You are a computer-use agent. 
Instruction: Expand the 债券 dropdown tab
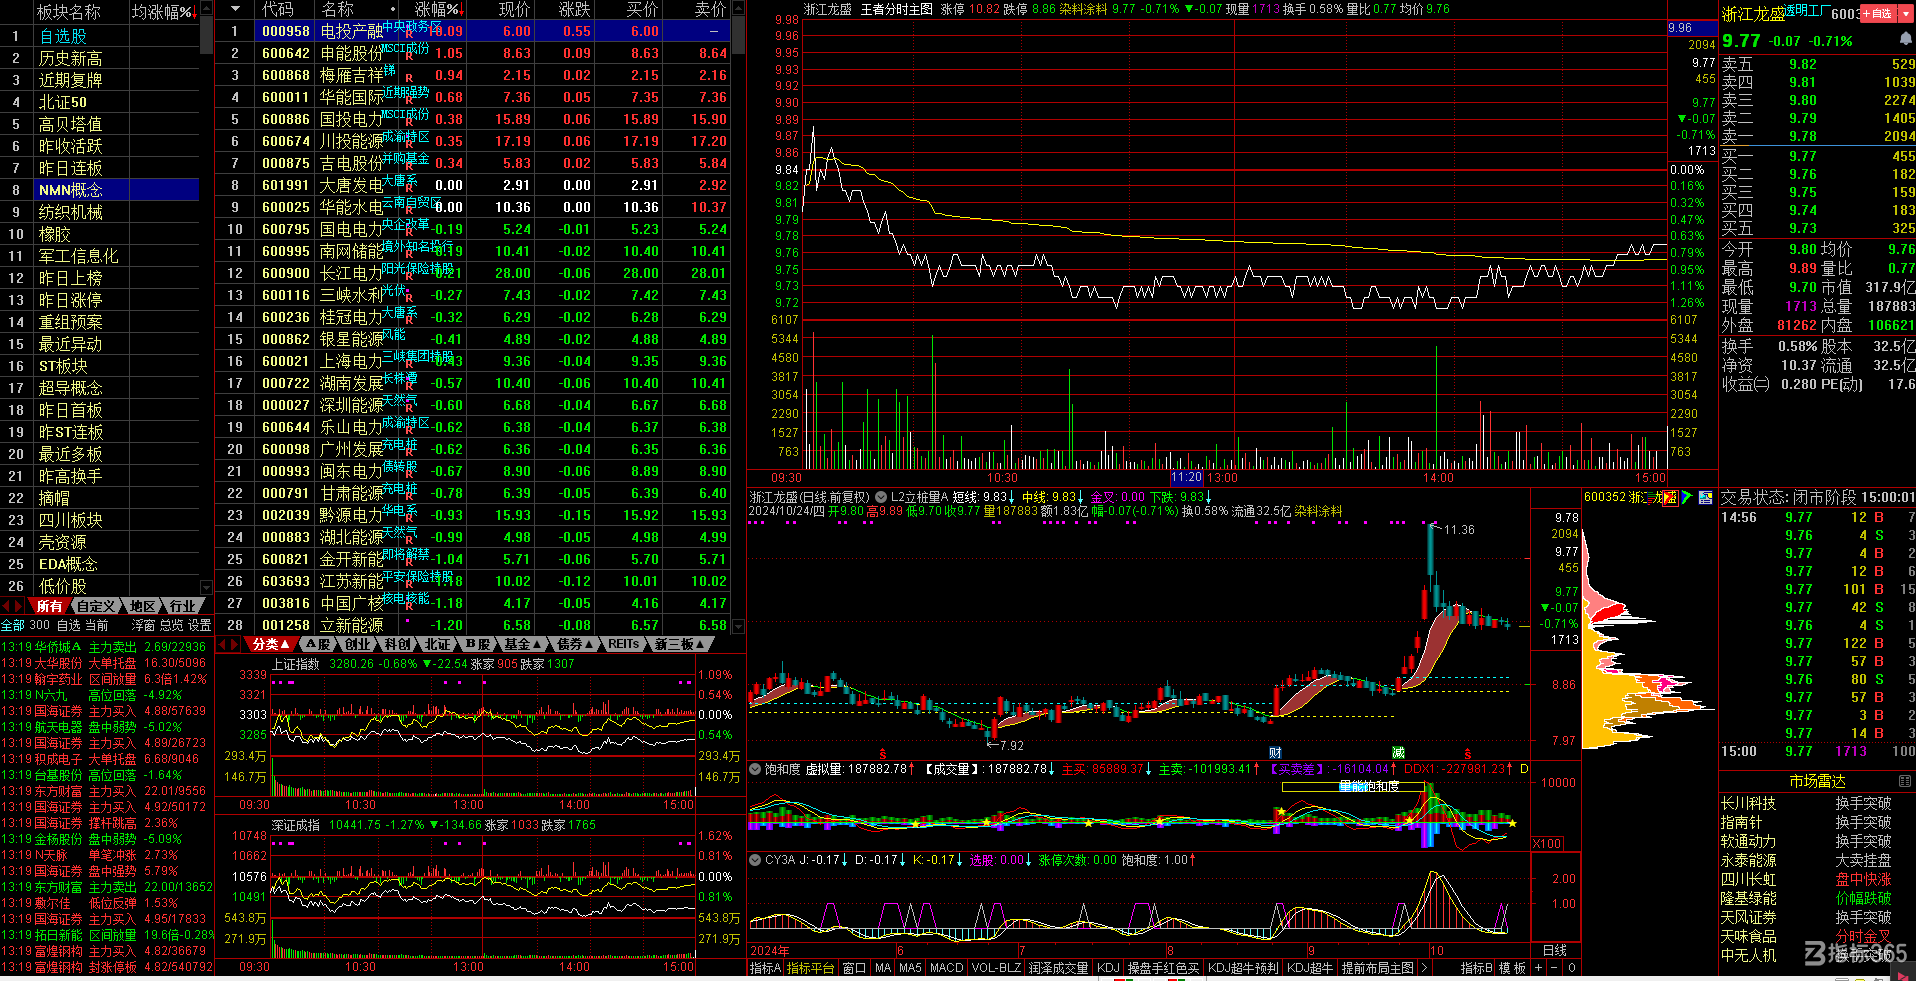coord(576,644)
